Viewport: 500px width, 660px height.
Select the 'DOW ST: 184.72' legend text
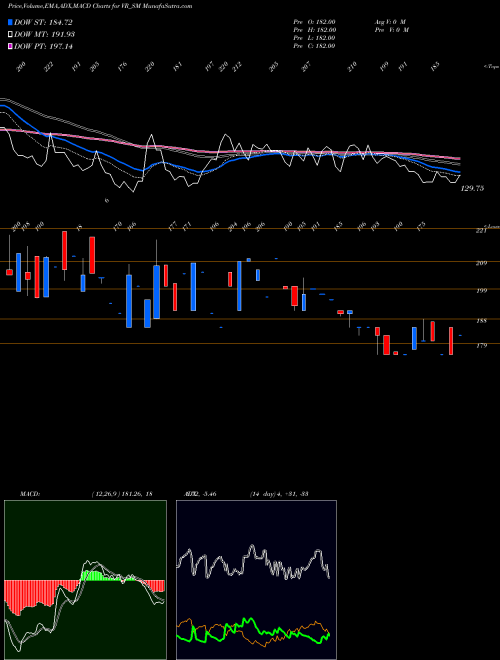[43, 22]
